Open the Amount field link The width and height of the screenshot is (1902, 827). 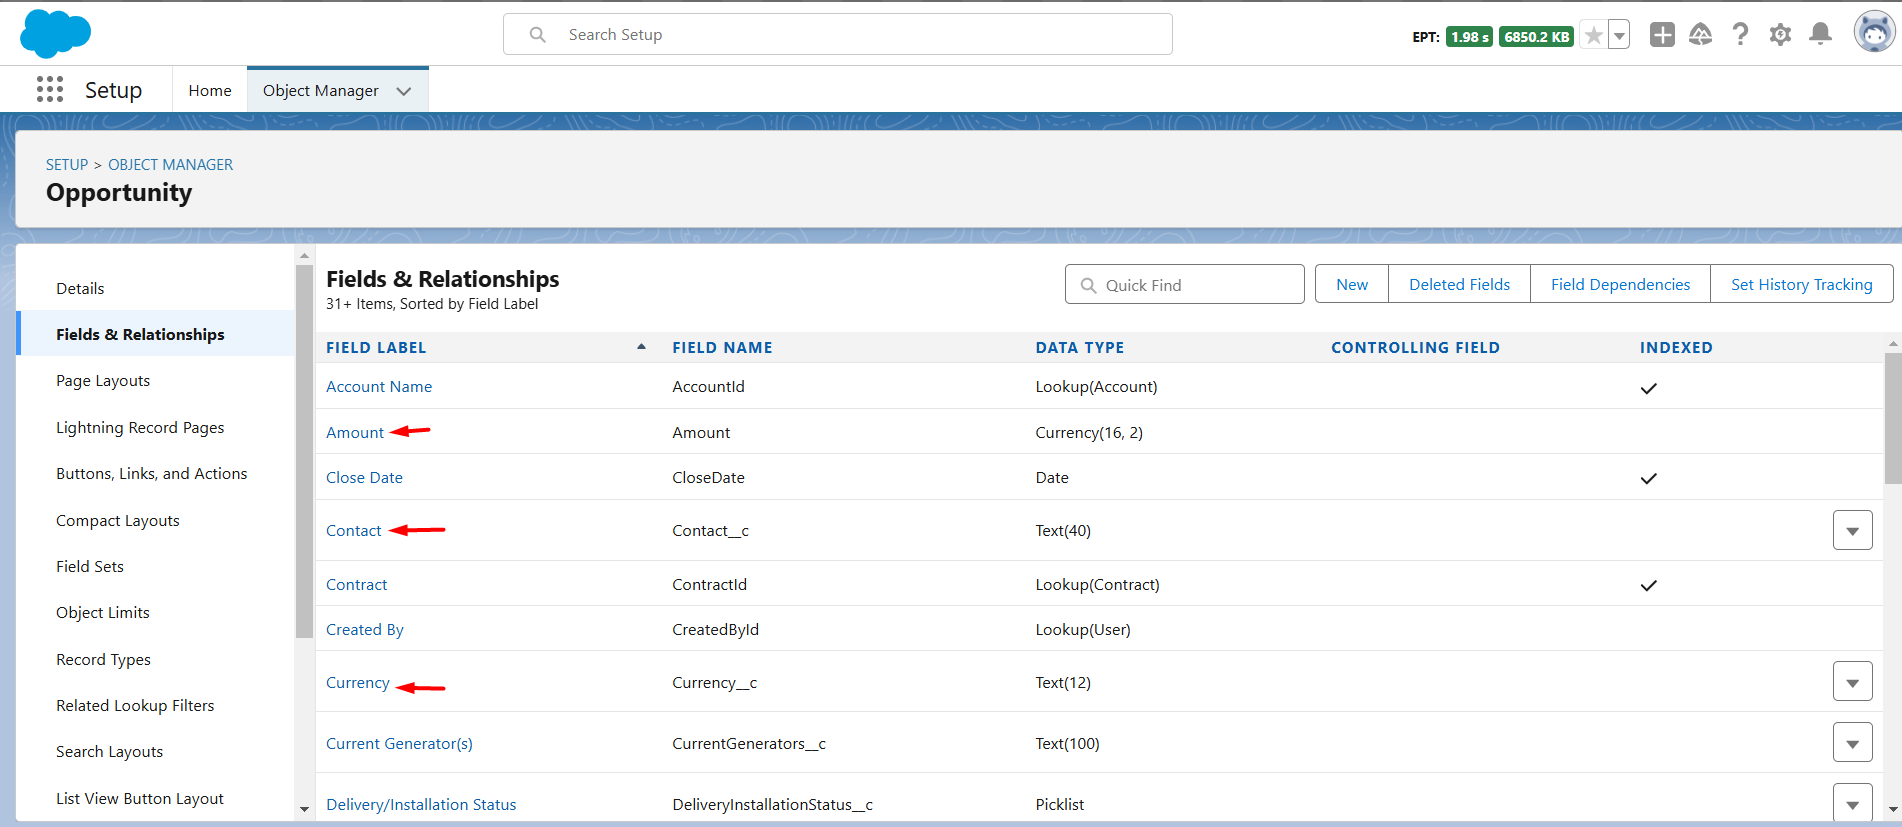[x=355, y=432]
